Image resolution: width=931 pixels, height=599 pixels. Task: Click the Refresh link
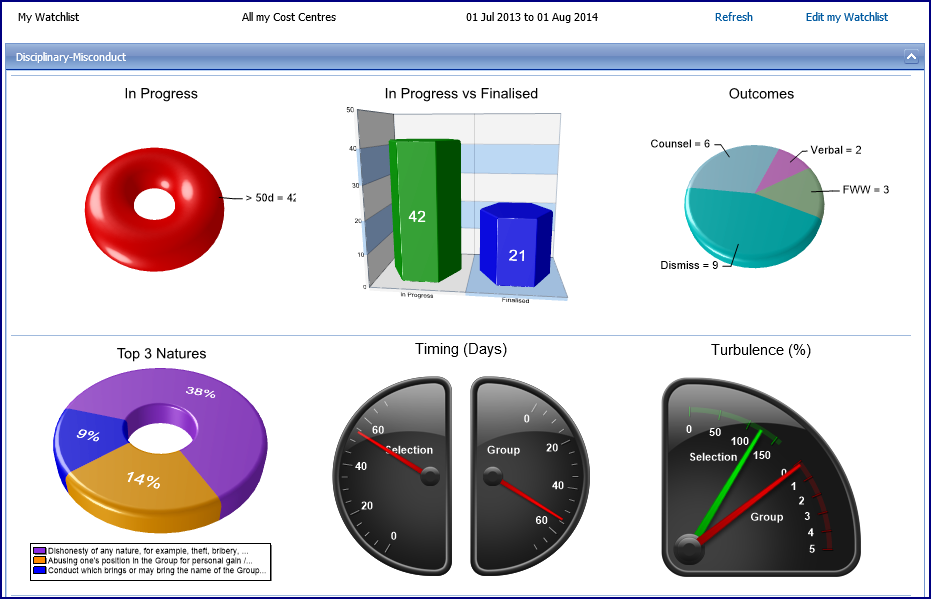click(x=733, y=17)
